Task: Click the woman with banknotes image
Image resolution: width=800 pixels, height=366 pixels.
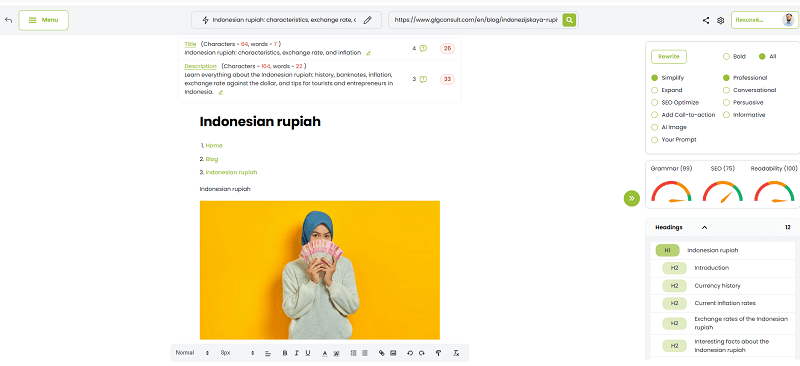Action: tap(319, 270)
